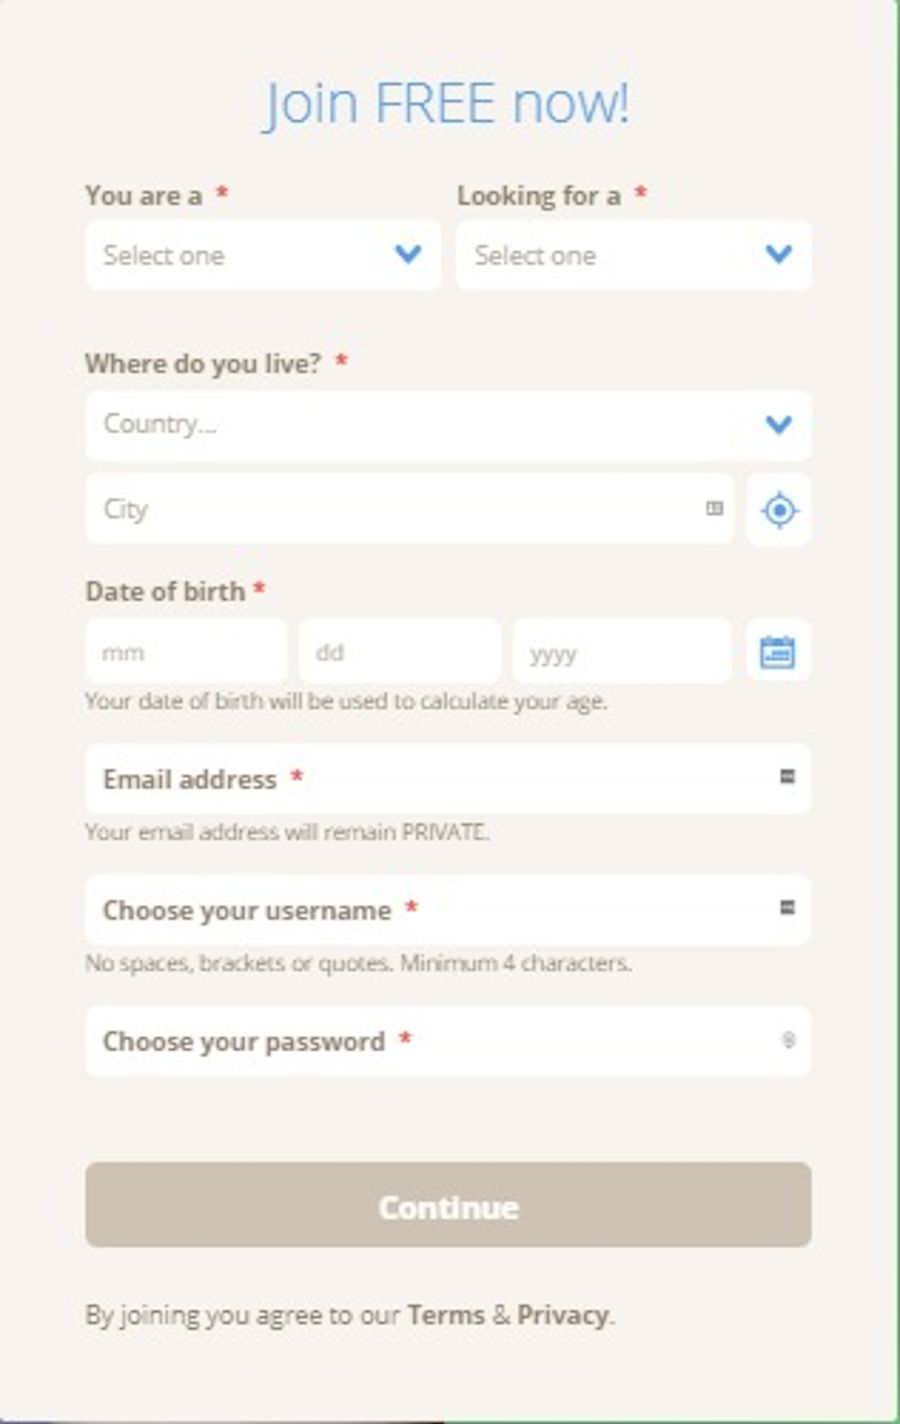Open the date of birth calendar picker
The width and height of the screenshot is (900, 1424).
tap(778, 652)
